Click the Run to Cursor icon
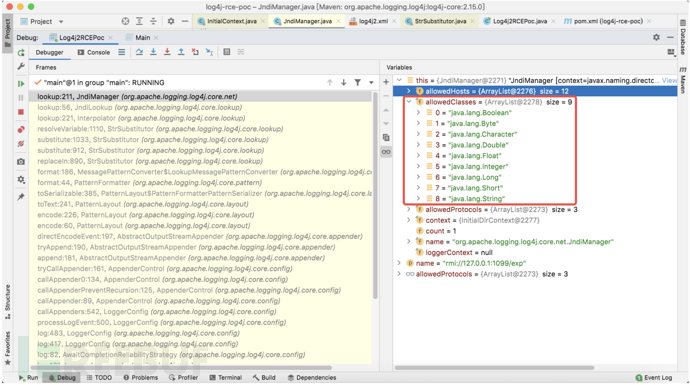The image size is (690, 385). tap(209, 52)
